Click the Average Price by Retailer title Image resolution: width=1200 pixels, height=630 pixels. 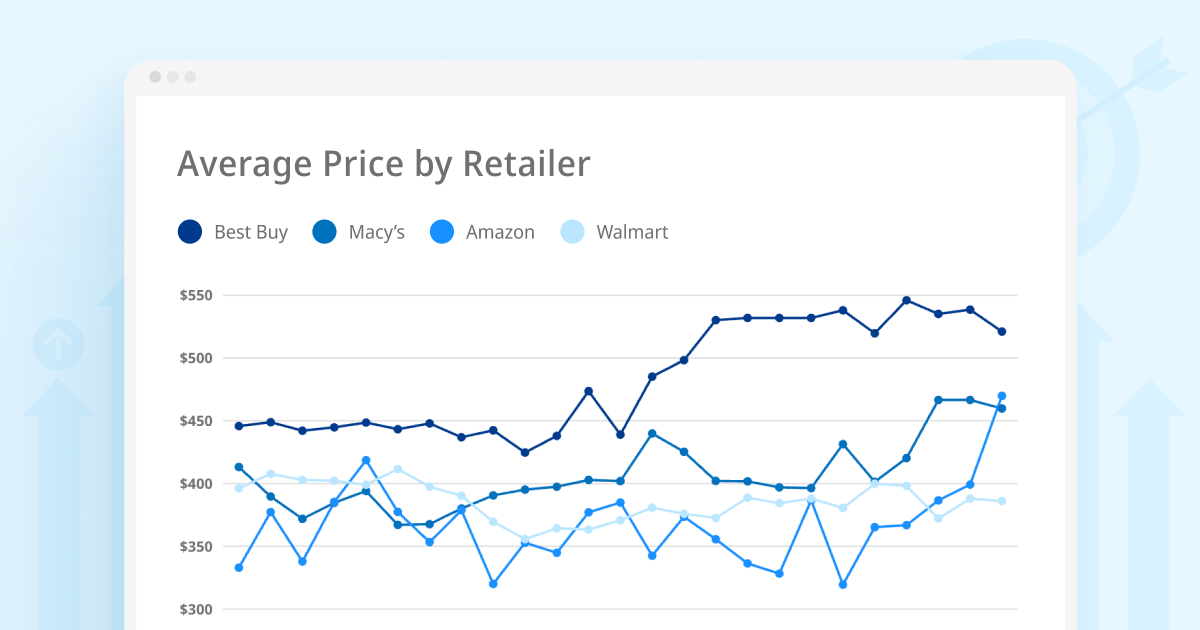[x=383, y=164]
